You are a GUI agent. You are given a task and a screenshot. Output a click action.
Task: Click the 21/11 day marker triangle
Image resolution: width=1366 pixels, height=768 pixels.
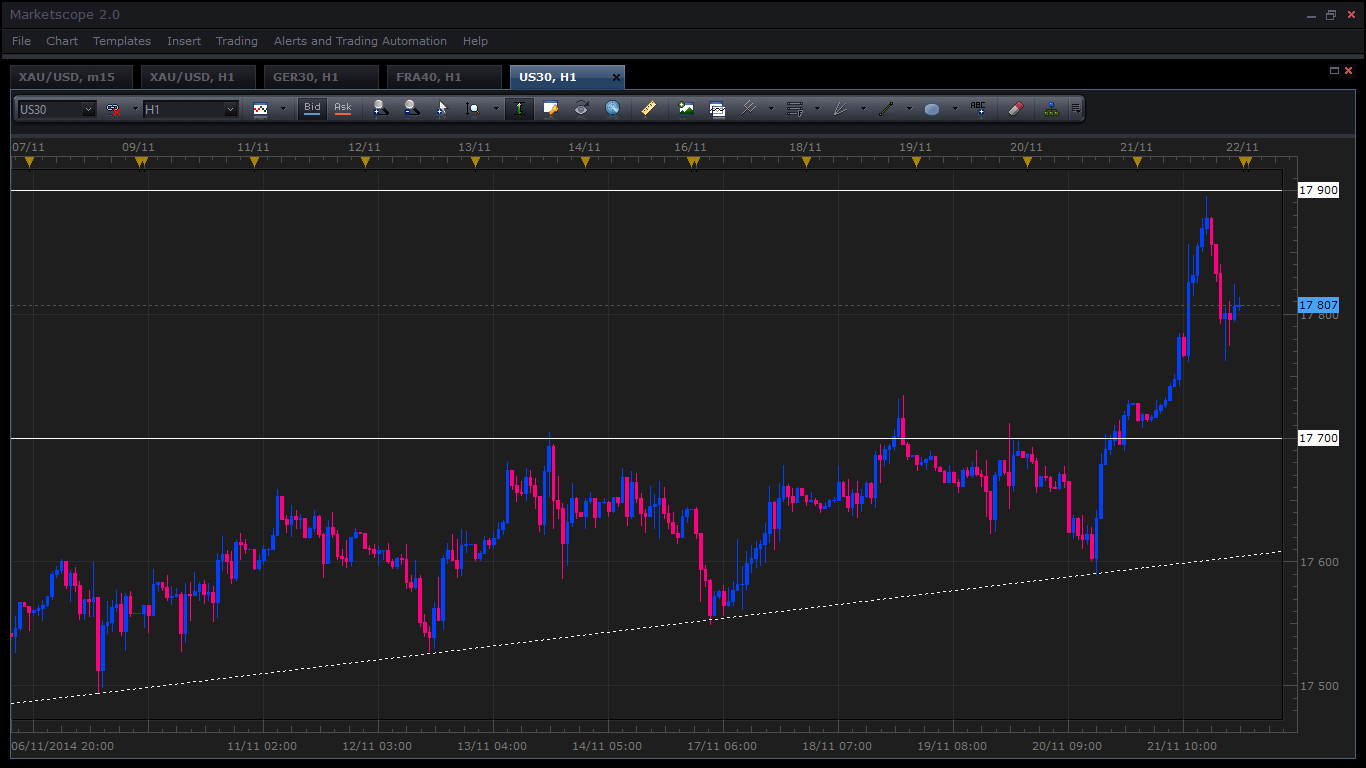[x=1137, y=162]
